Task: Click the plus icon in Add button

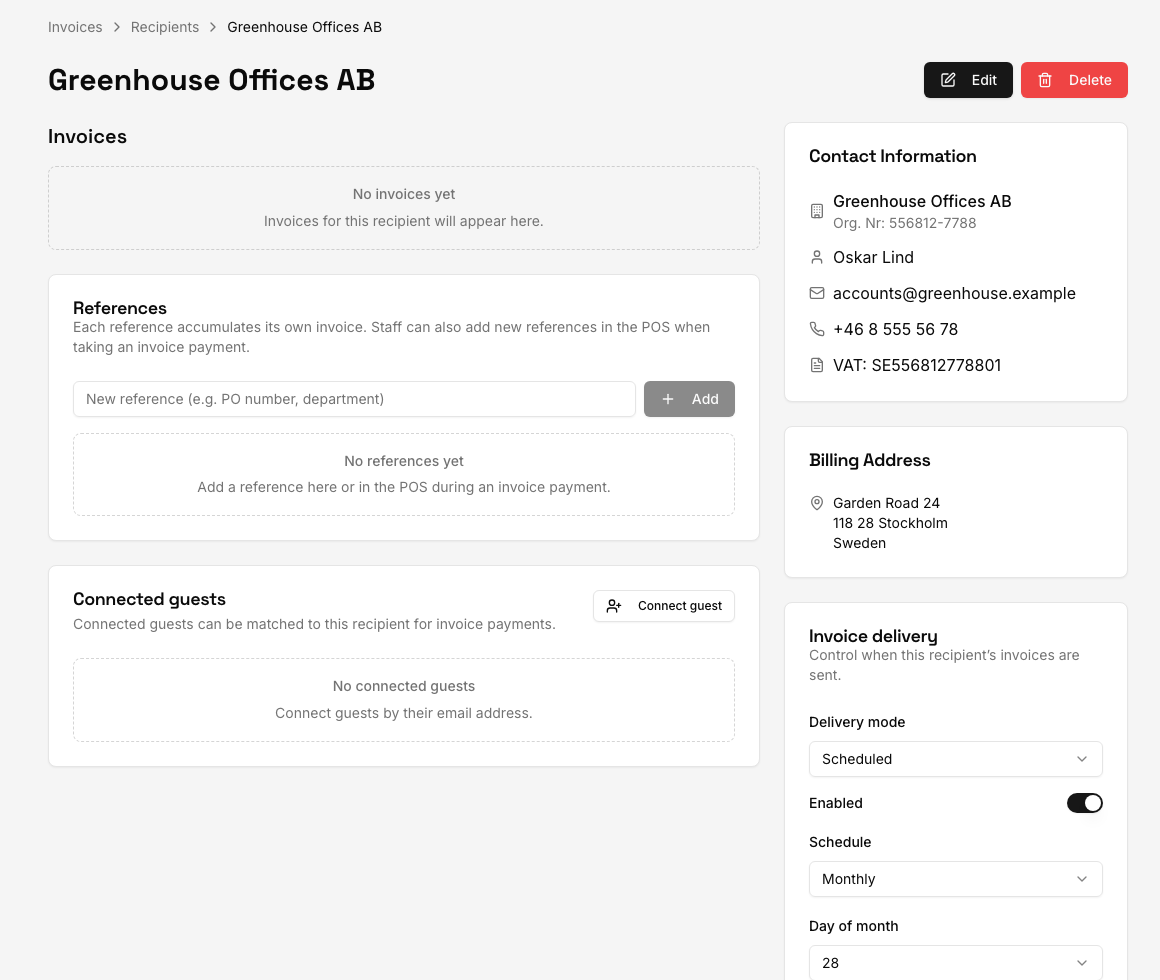Action: tap(667, 399)
